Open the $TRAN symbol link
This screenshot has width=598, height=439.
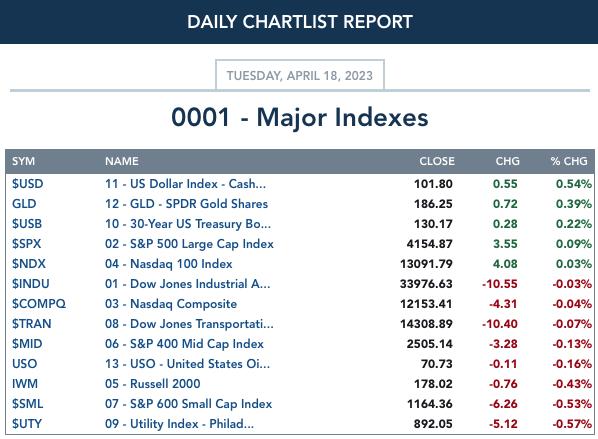[32, 324]
